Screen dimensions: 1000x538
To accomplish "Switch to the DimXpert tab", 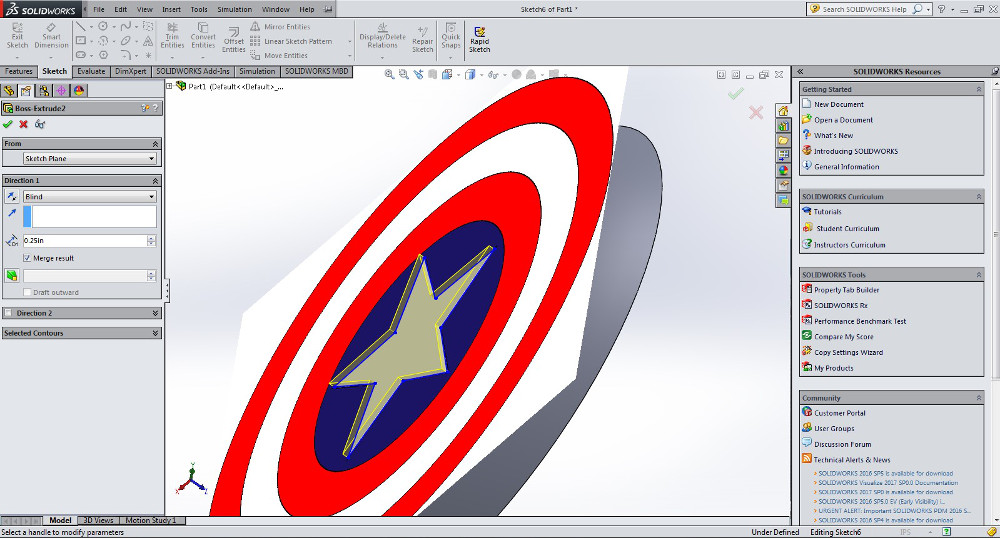I will [131, 71].
